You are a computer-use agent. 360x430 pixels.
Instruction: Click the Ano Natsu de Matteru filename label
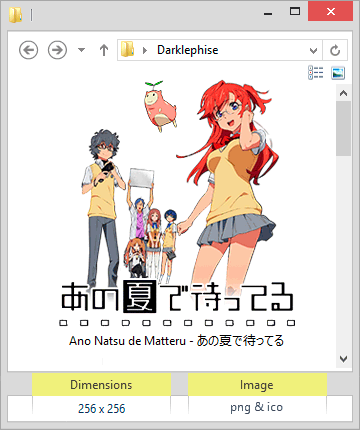[177, 341]
